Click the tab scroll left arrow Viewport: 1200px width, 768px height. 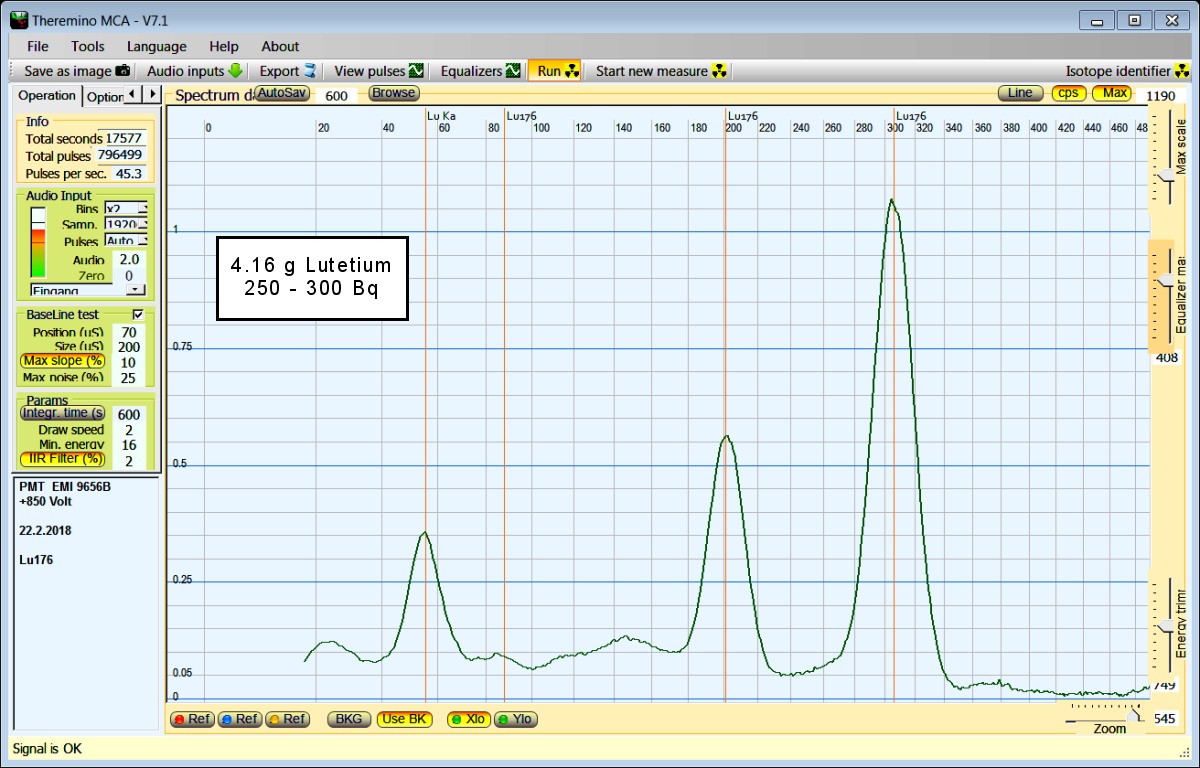pyautogui.click(x=133, y=94)
